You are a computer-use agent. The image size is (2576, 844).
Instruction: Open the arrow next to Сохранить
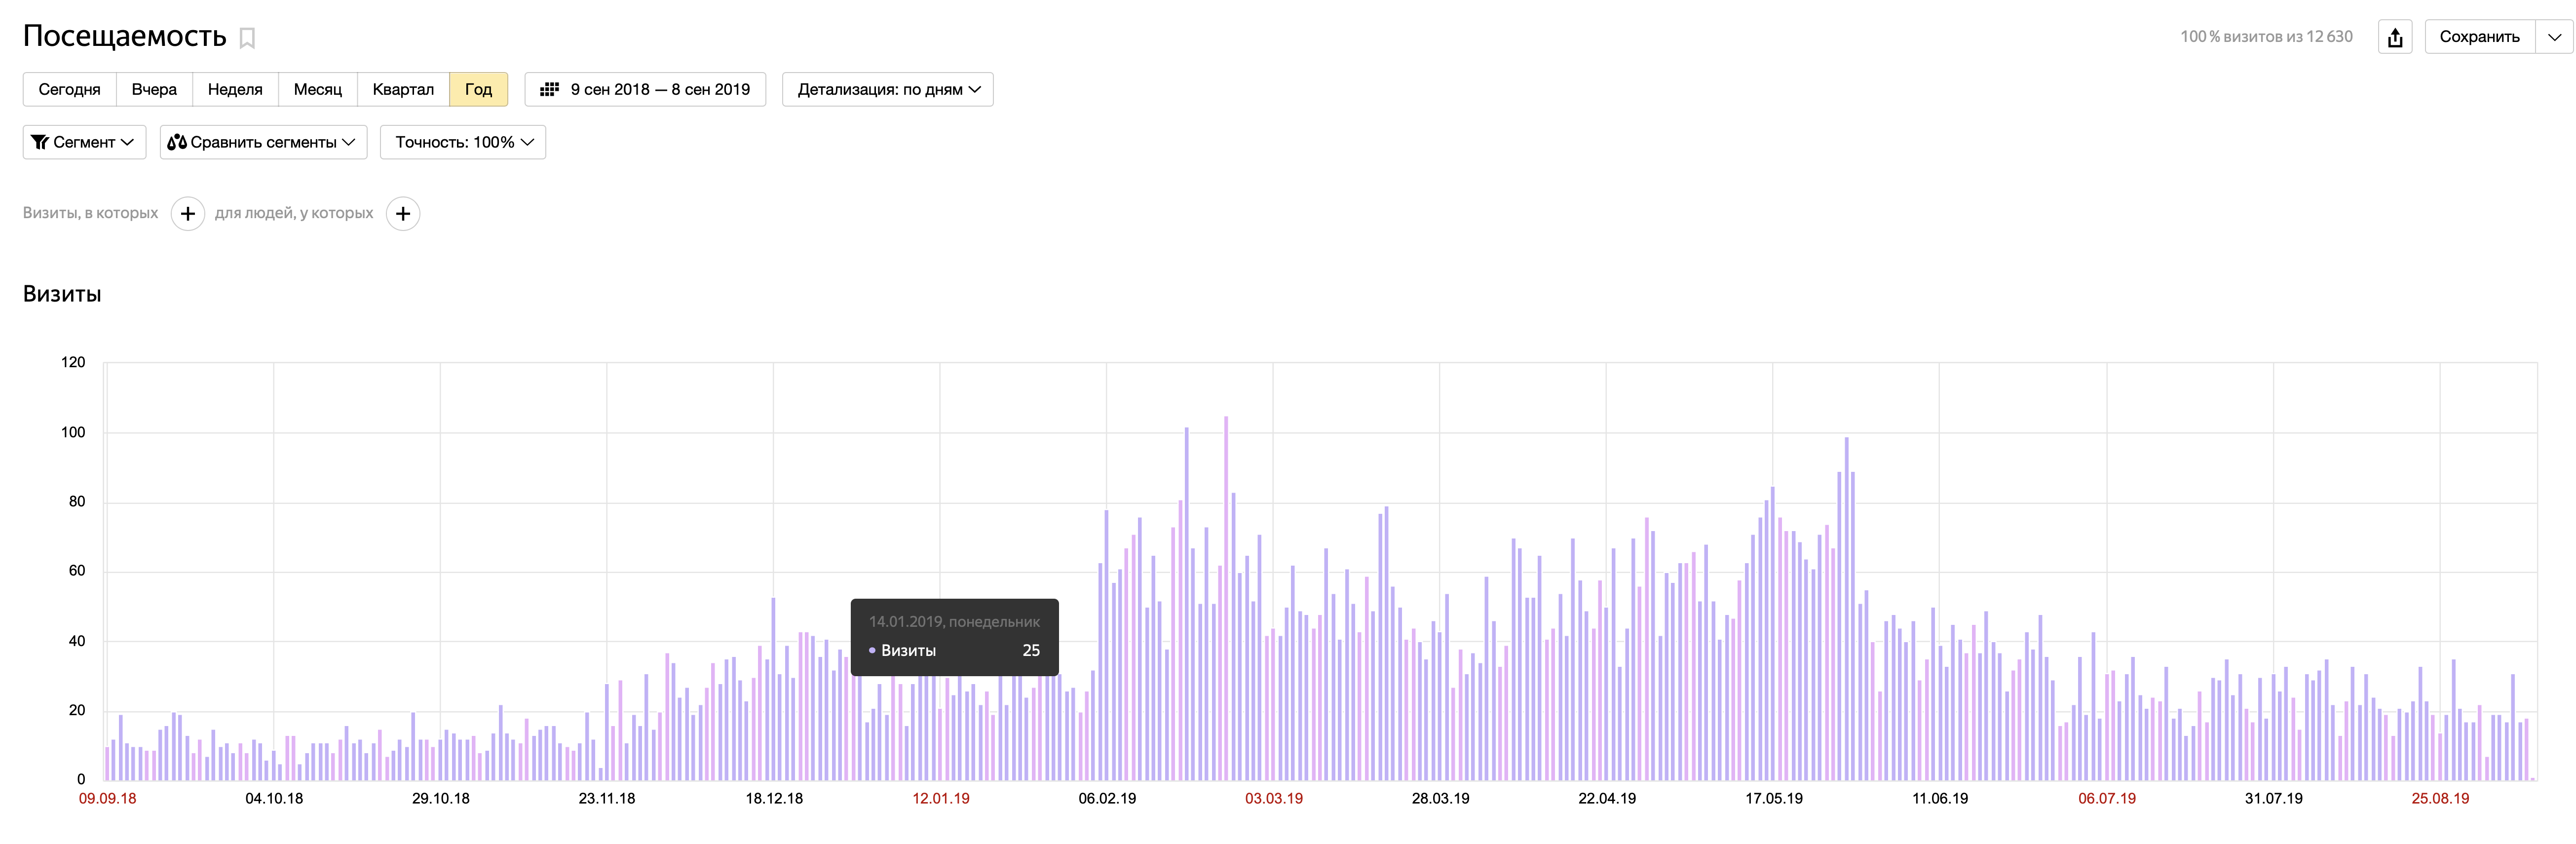(2555, 37)
